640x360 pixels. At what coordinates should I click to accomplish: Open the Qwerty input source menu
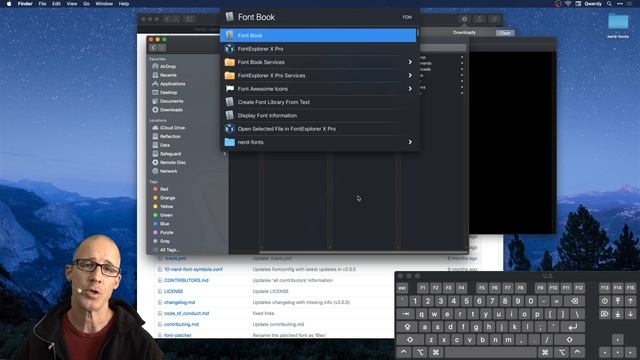593,4
